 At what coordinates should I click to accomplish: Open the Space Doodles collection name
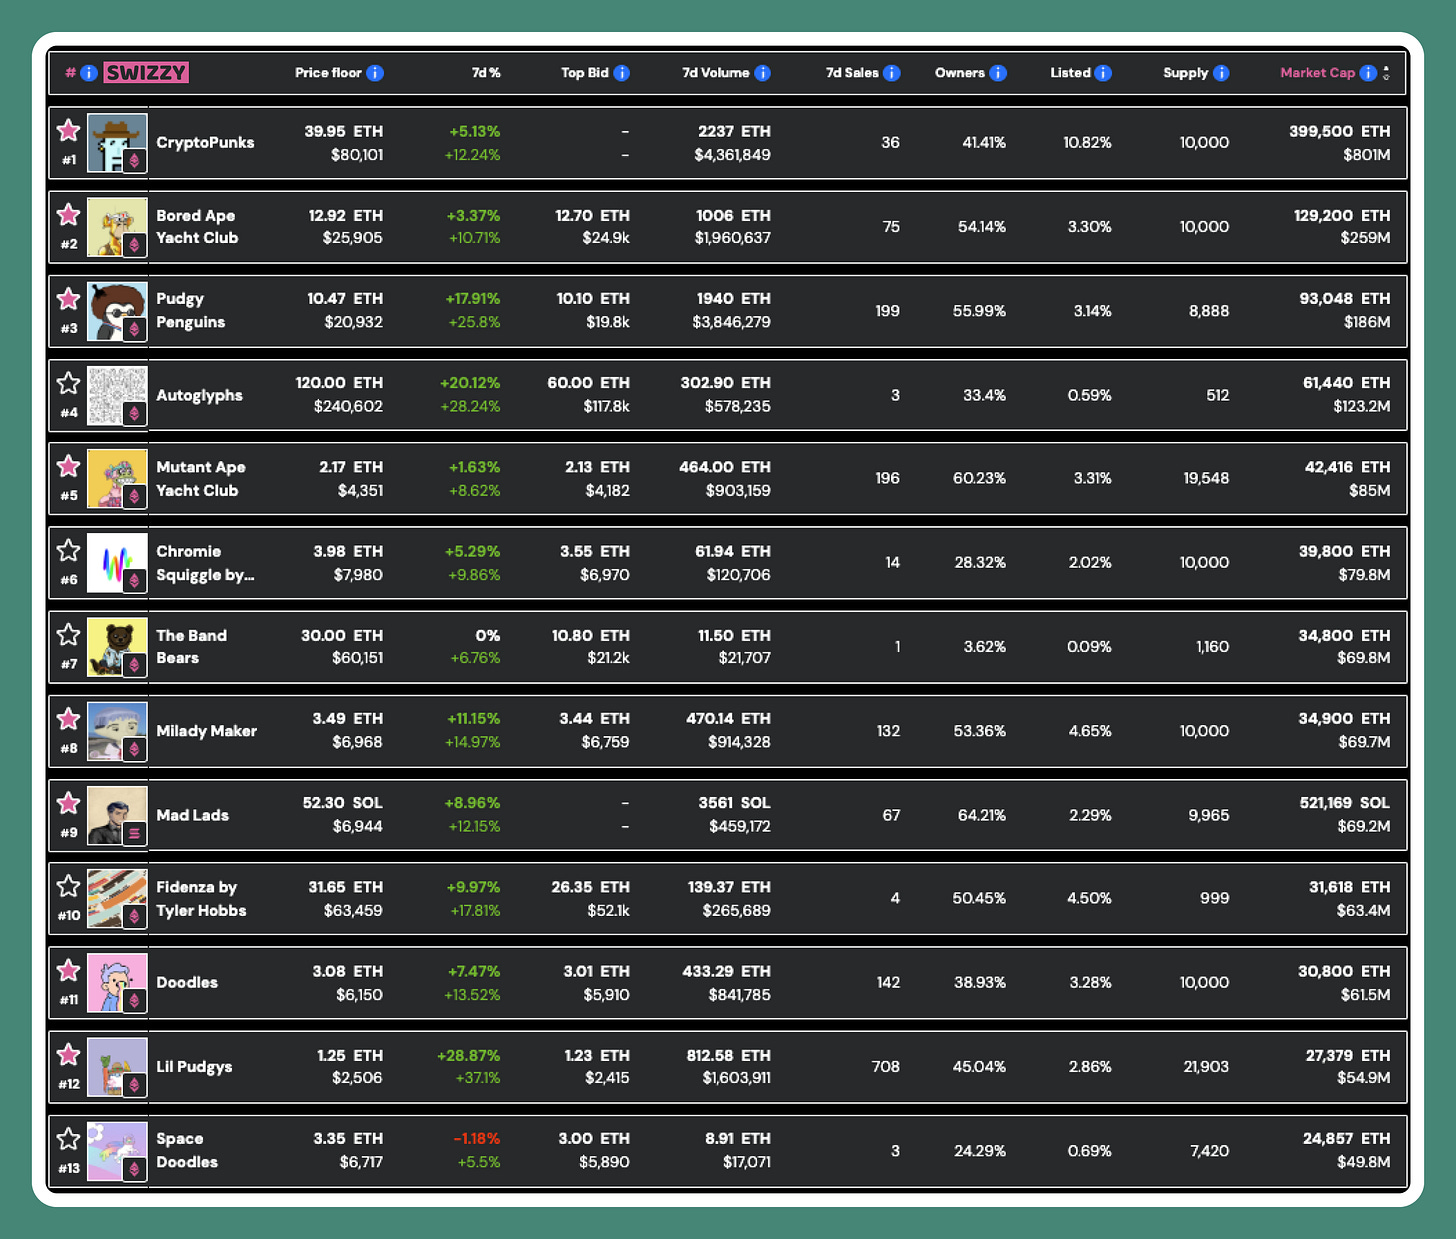tap(187, 1150)
